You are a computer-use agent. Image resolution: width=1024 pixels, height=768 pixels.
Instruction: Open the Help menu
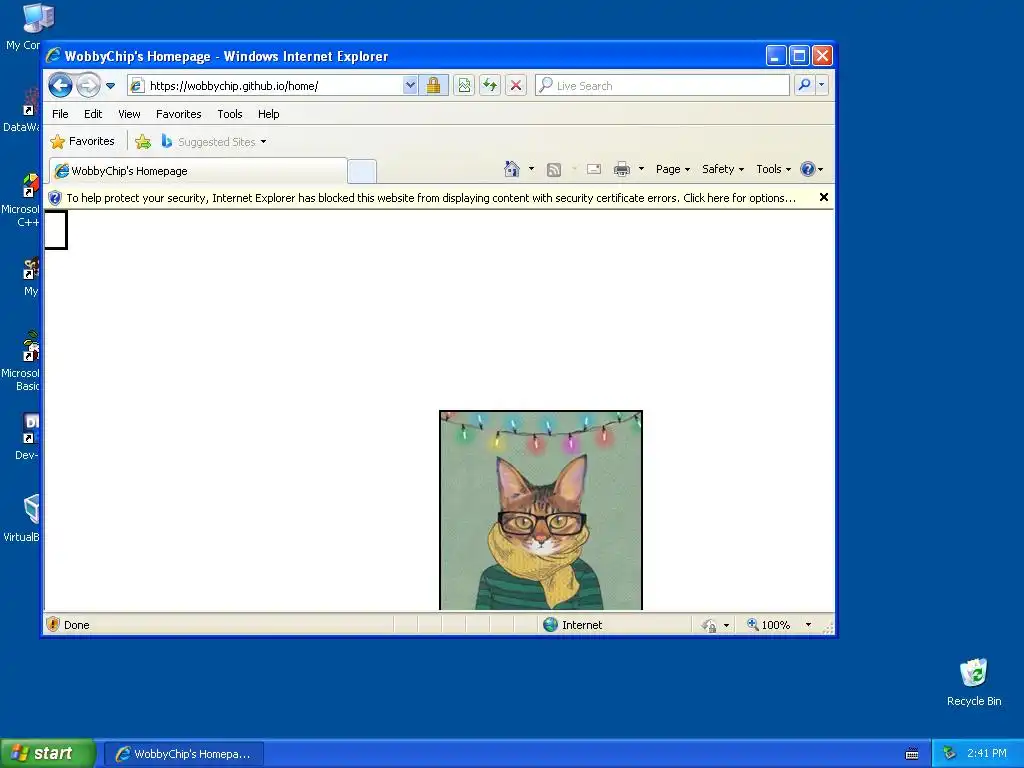(x=268, y=114)
